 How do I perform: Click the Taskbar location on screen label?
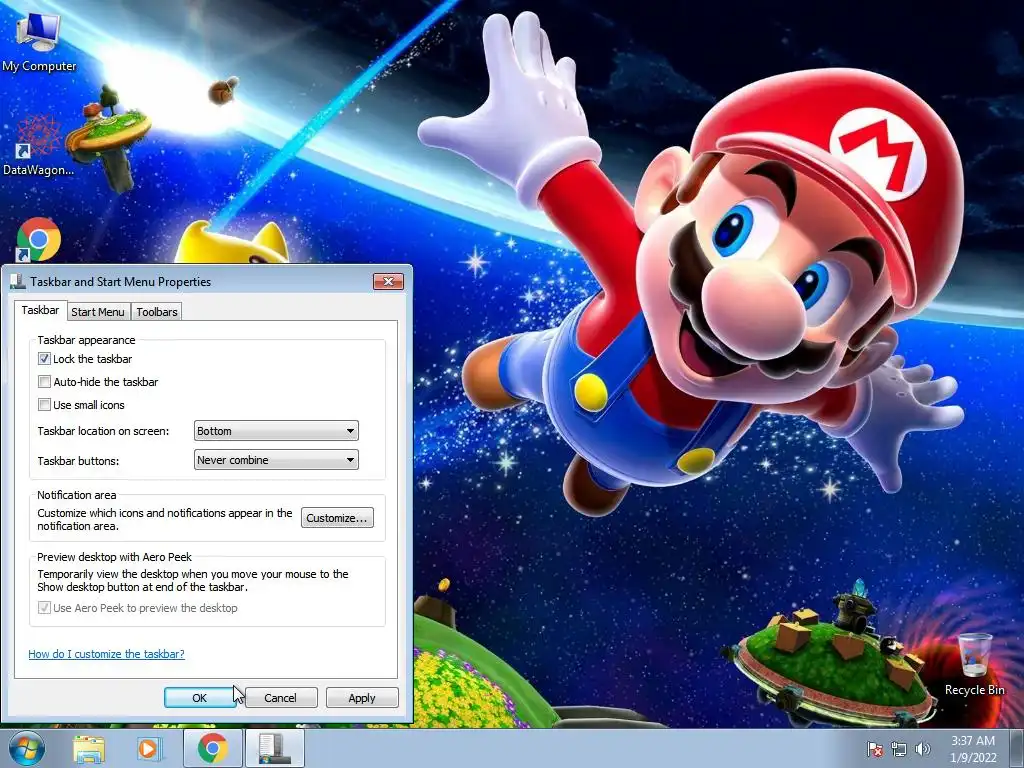[103, 431]
